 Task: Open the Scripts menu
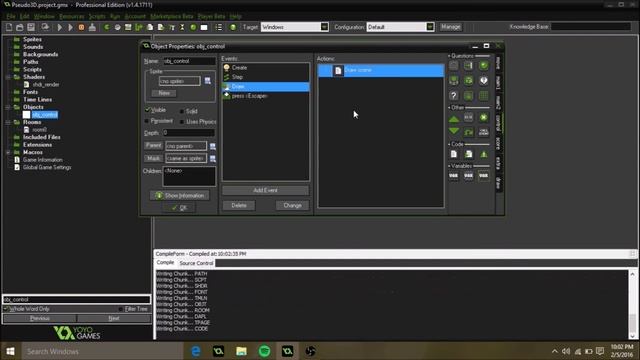[x=97, y=16]
